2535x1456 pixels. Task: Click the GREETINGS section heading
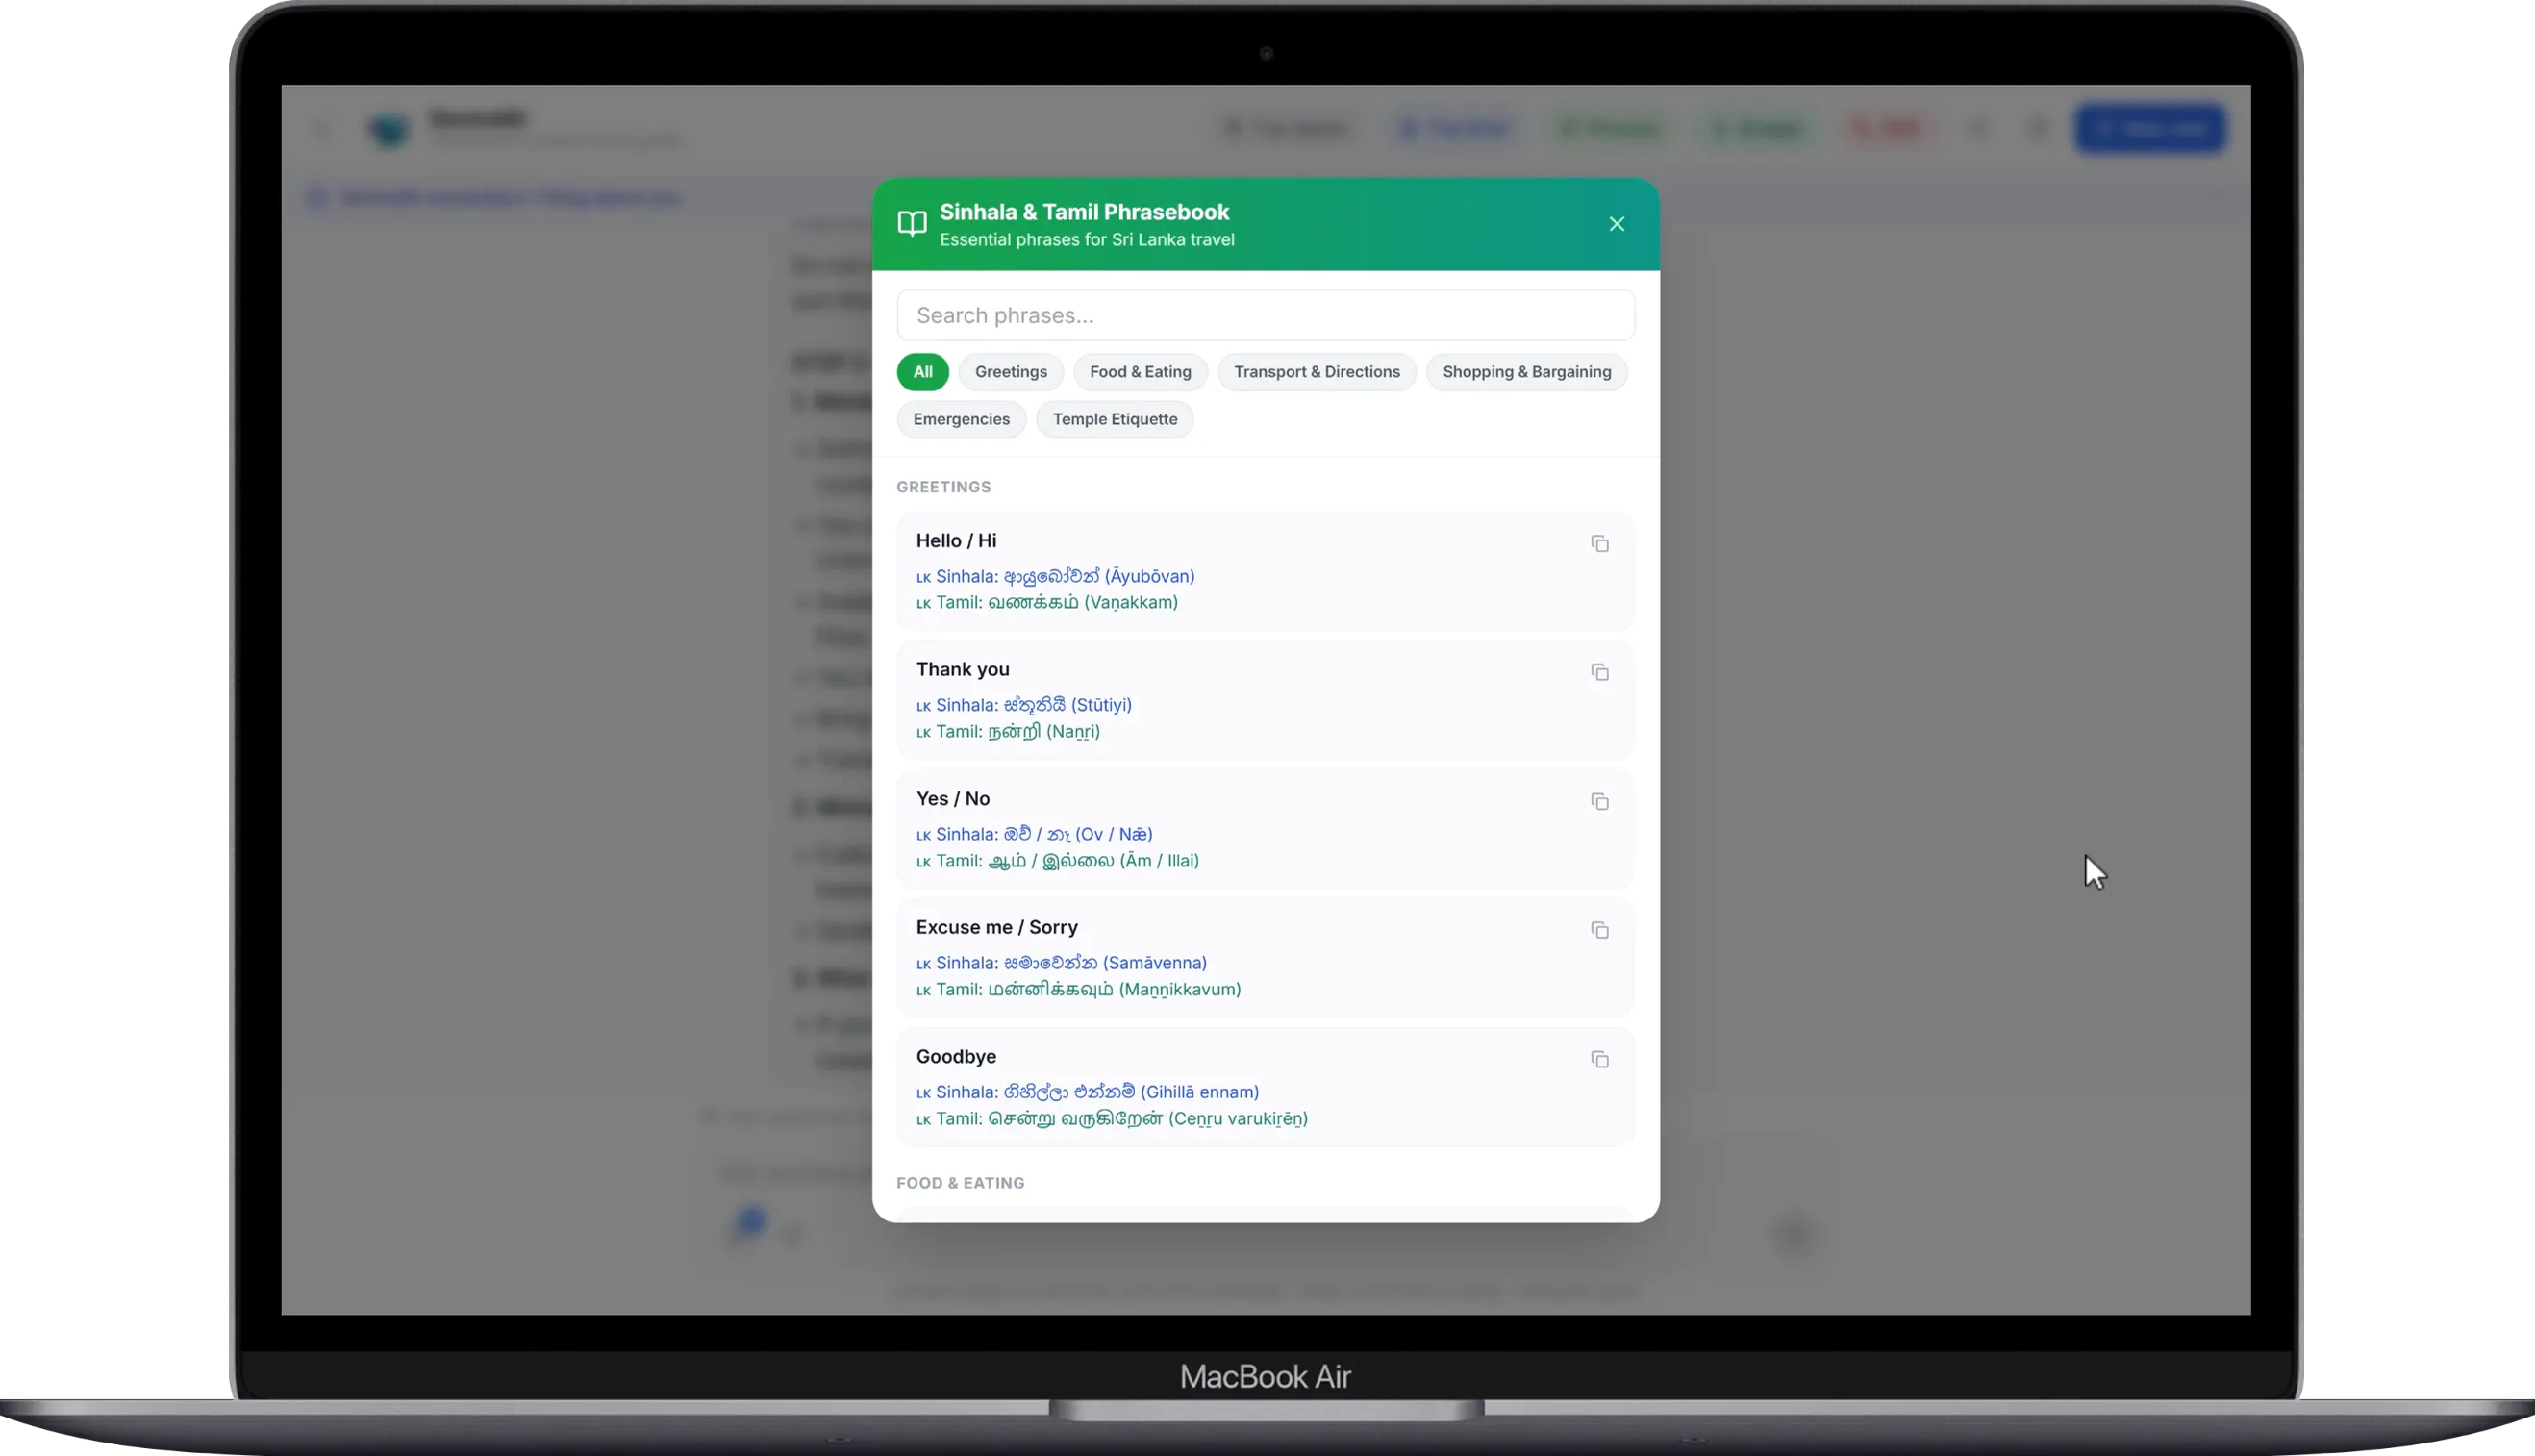943,487
